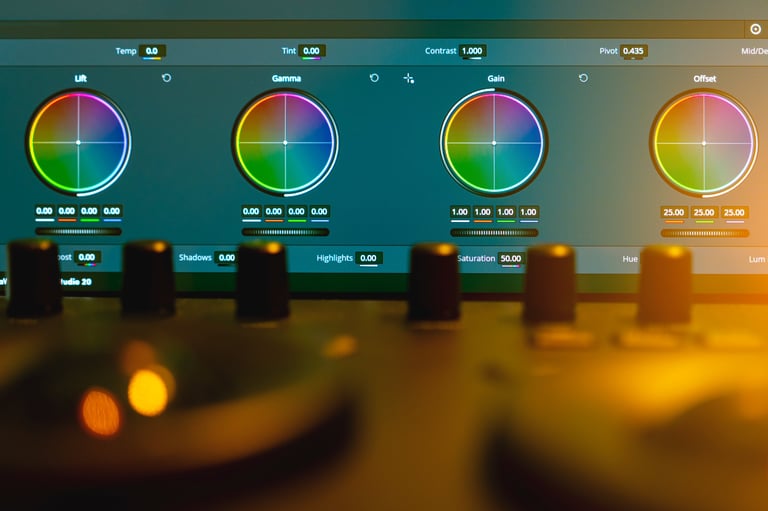Screen dimensions: 768x511
Task: Reset the Gamma color wheel
Action: click(x=374, y=78)
